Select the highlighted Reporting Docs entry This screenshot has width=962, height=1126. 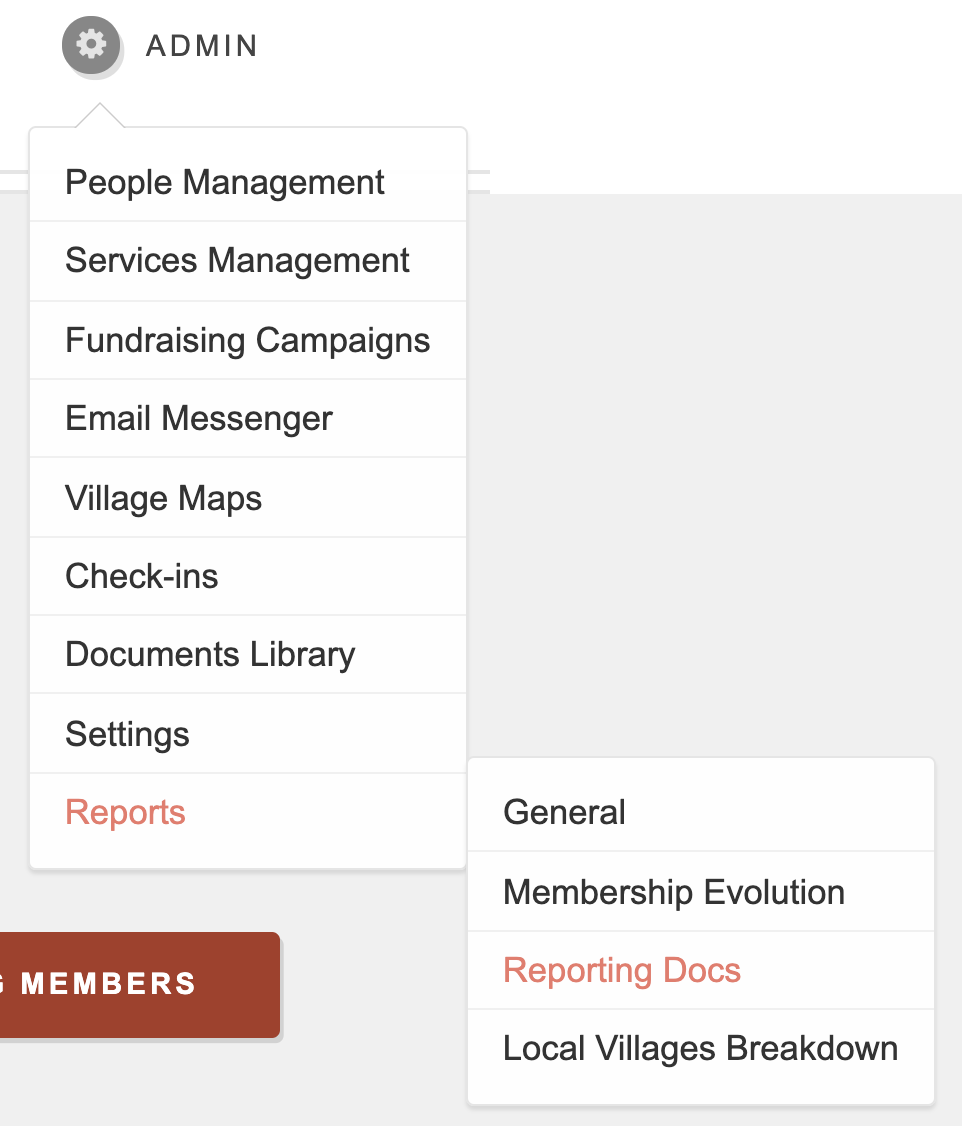pos(622,969)
